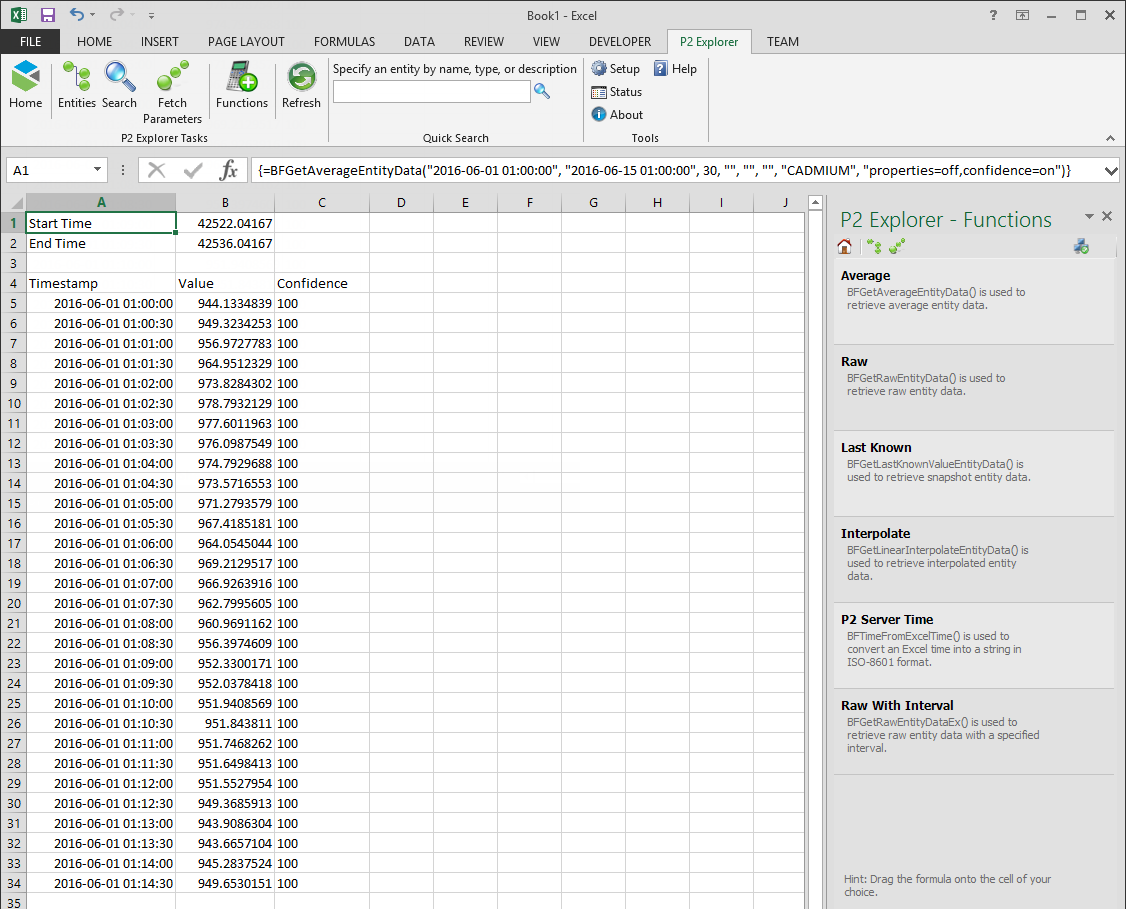Collapse the ribbon using the caret

pos(1109,138)
